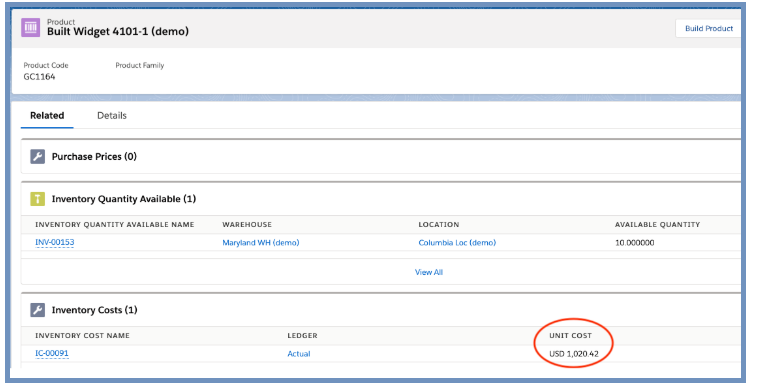
Task: Switch to the Details tab
Action: click(112, 115)
